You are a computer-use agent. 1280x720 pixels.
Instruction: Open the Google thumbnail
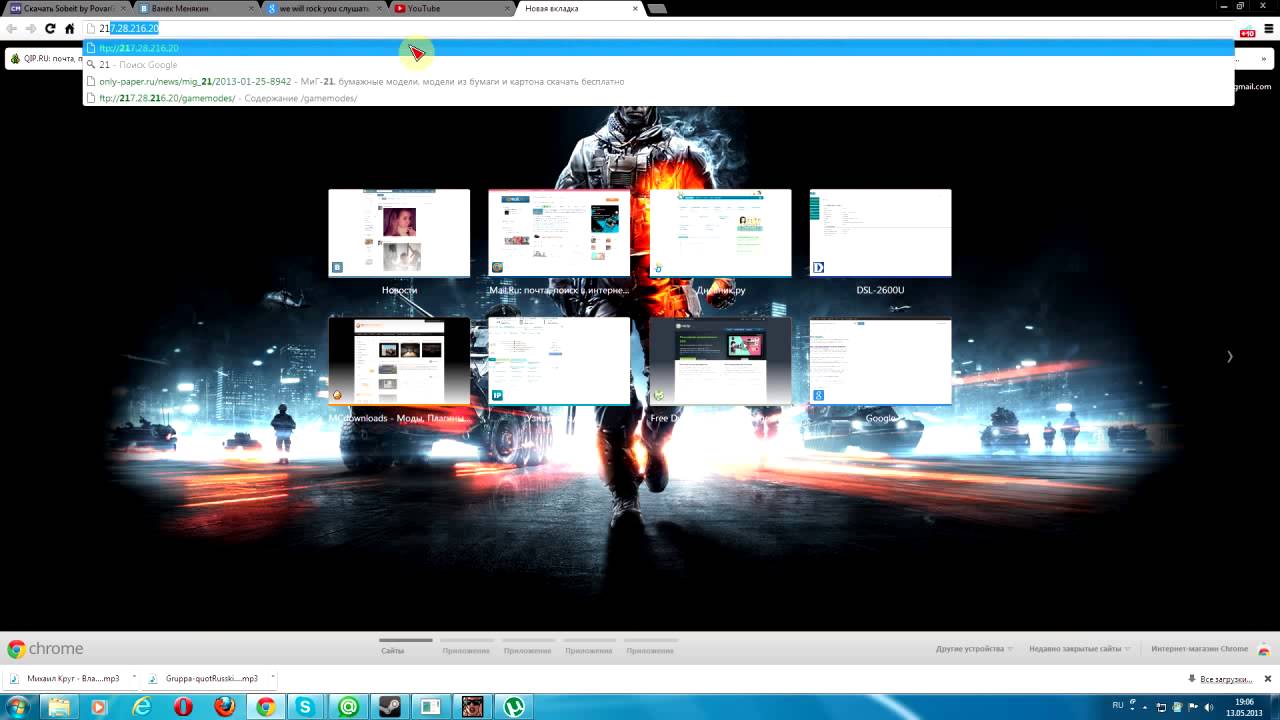tap(880, 361)
